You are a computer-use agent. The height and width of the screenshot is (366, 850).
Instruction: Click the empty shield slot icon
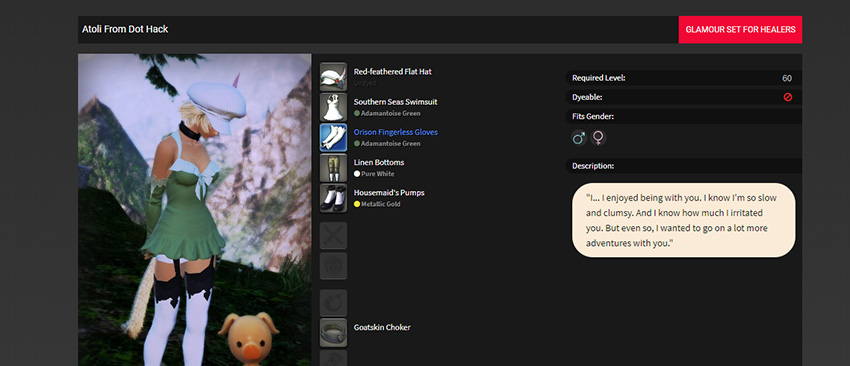point(333,266)
